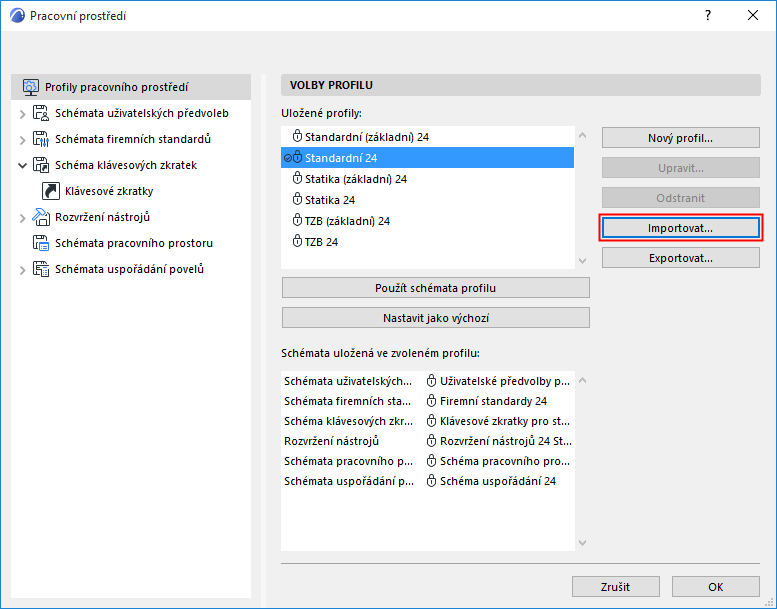Collapse Schéma klávesových zkratek tree node
This screenshot has width=777, height=609.
coord(22,166)
